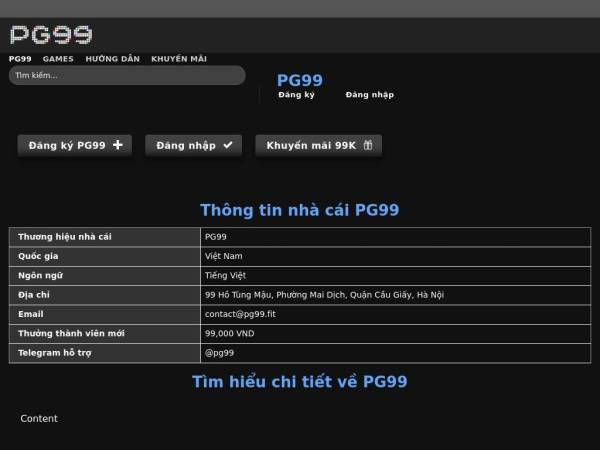Open the PG99 navigation menu item

pyautogui.click(x=20, y=59)
